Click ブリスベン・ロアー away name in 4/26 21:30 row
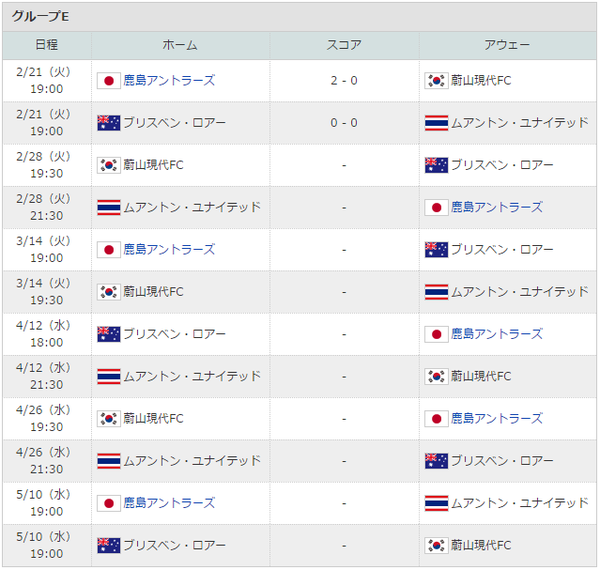 tap(502, 461)
